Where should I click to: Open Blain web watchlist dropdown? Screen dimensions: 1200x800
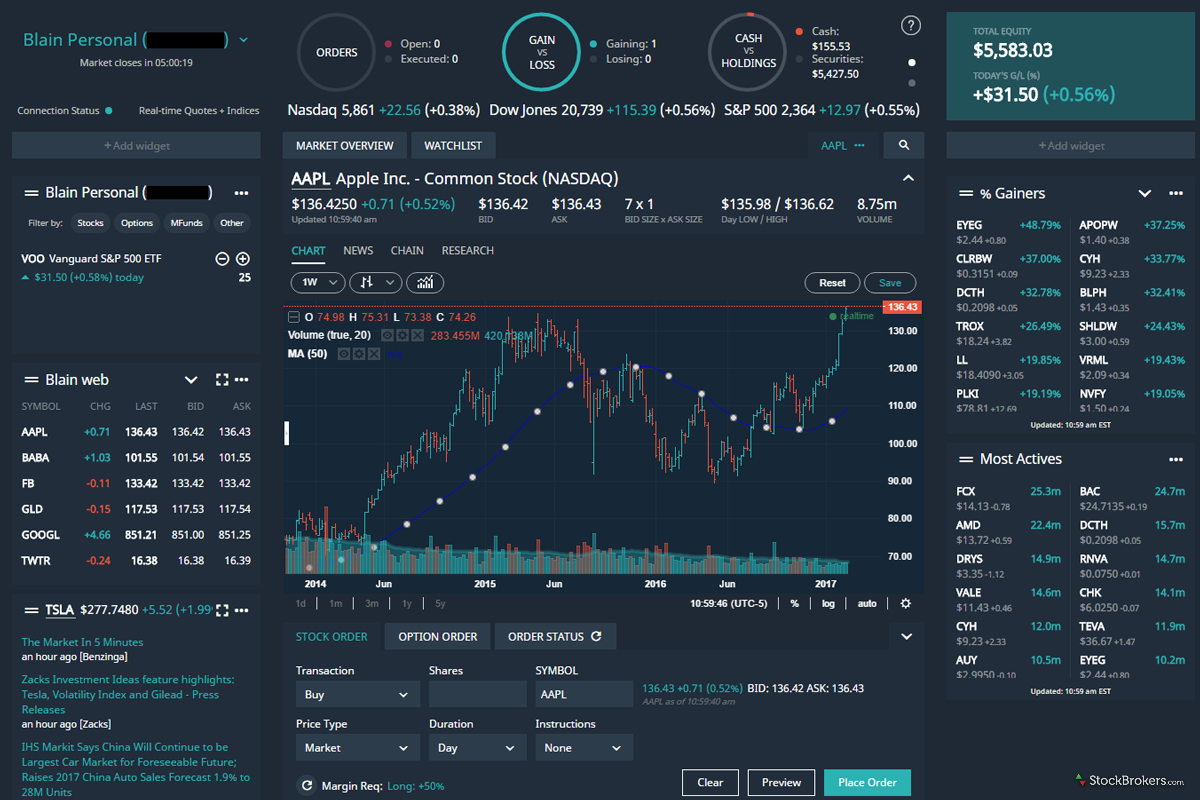click(x=191, y=380)
